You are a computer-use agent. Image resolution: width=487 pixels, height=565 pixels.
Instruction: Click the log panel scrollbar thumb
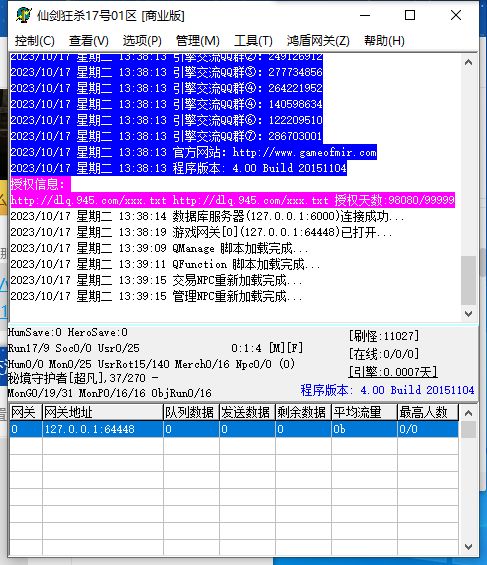pos(468,280)
